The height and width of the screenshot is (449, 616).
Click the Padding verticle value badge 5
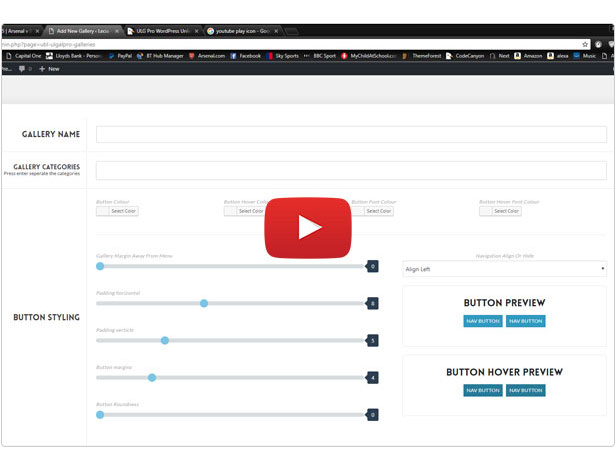(372, 341)
